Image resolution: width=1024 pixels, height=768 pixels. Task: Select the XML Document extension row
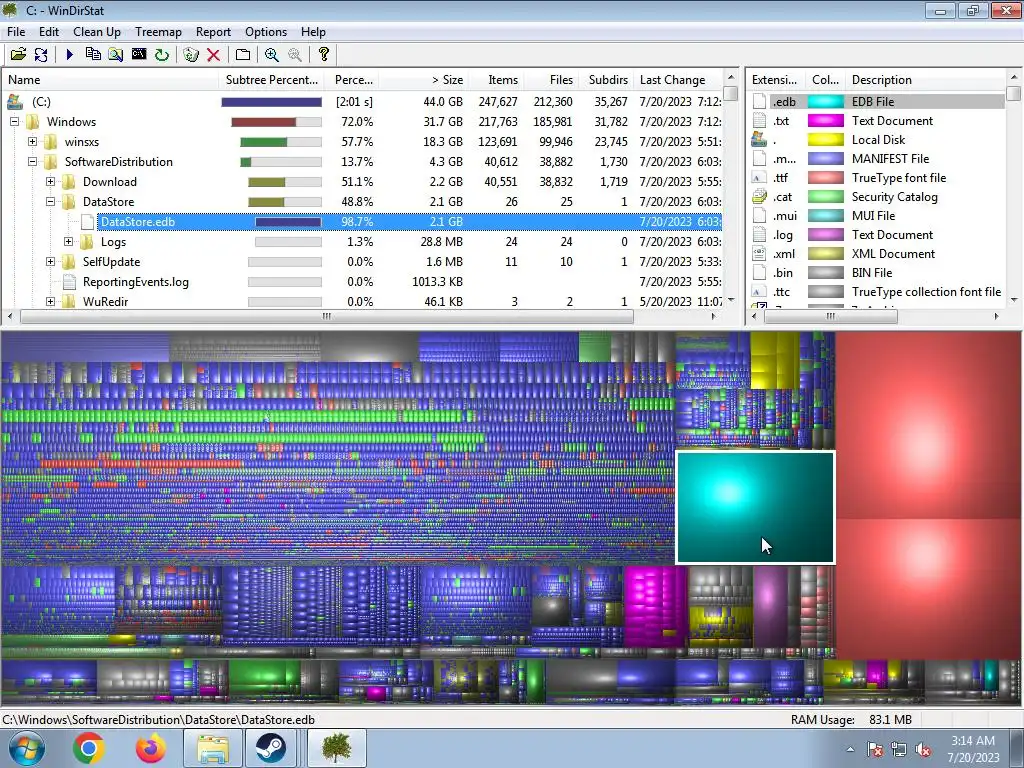pos(876,254)
